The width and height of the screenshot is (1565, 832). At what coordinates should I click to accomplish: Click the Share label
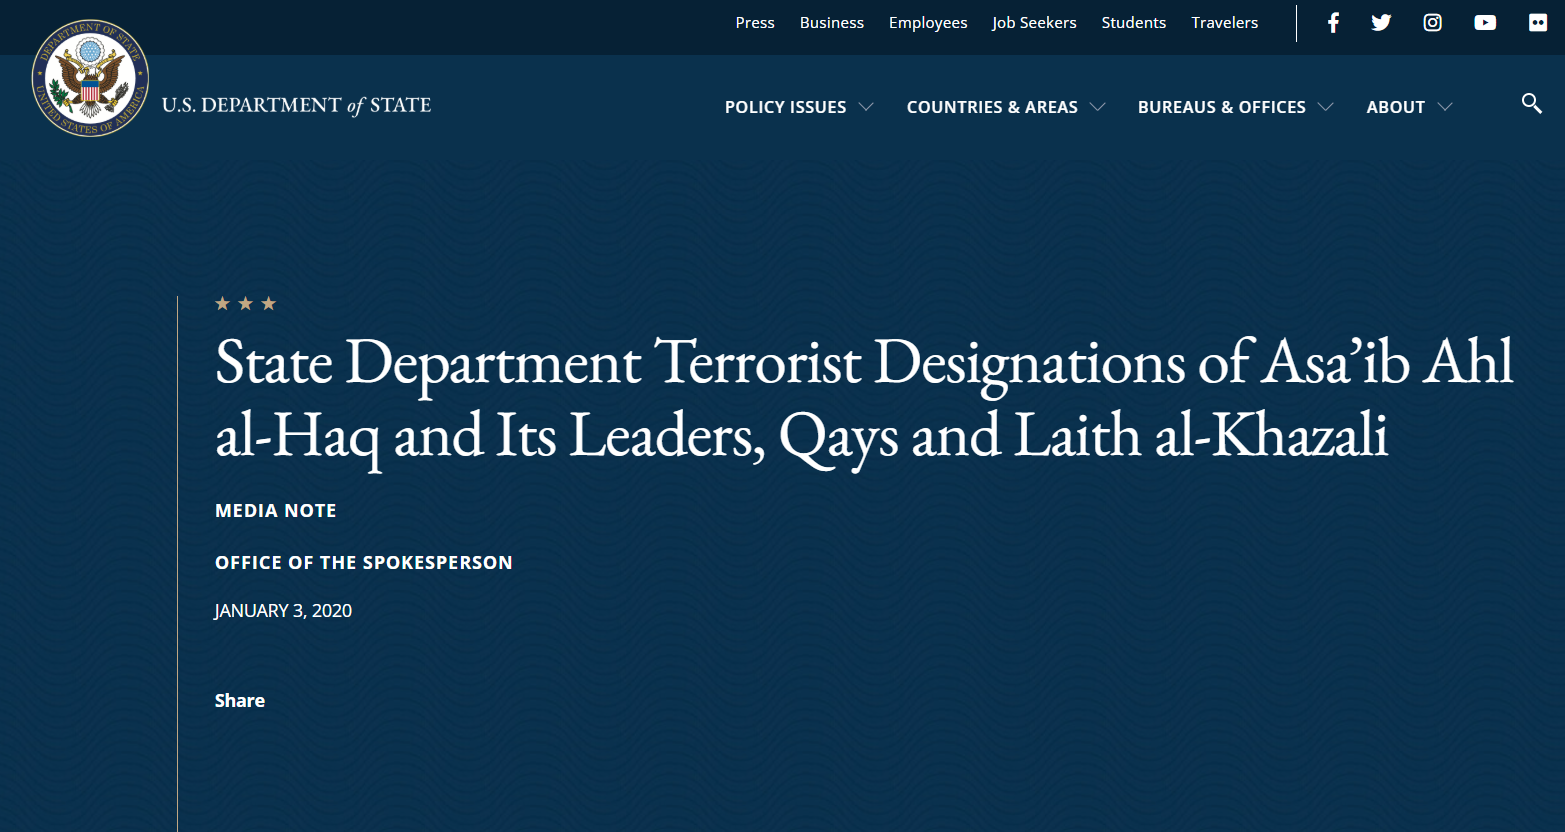[240, 700]
